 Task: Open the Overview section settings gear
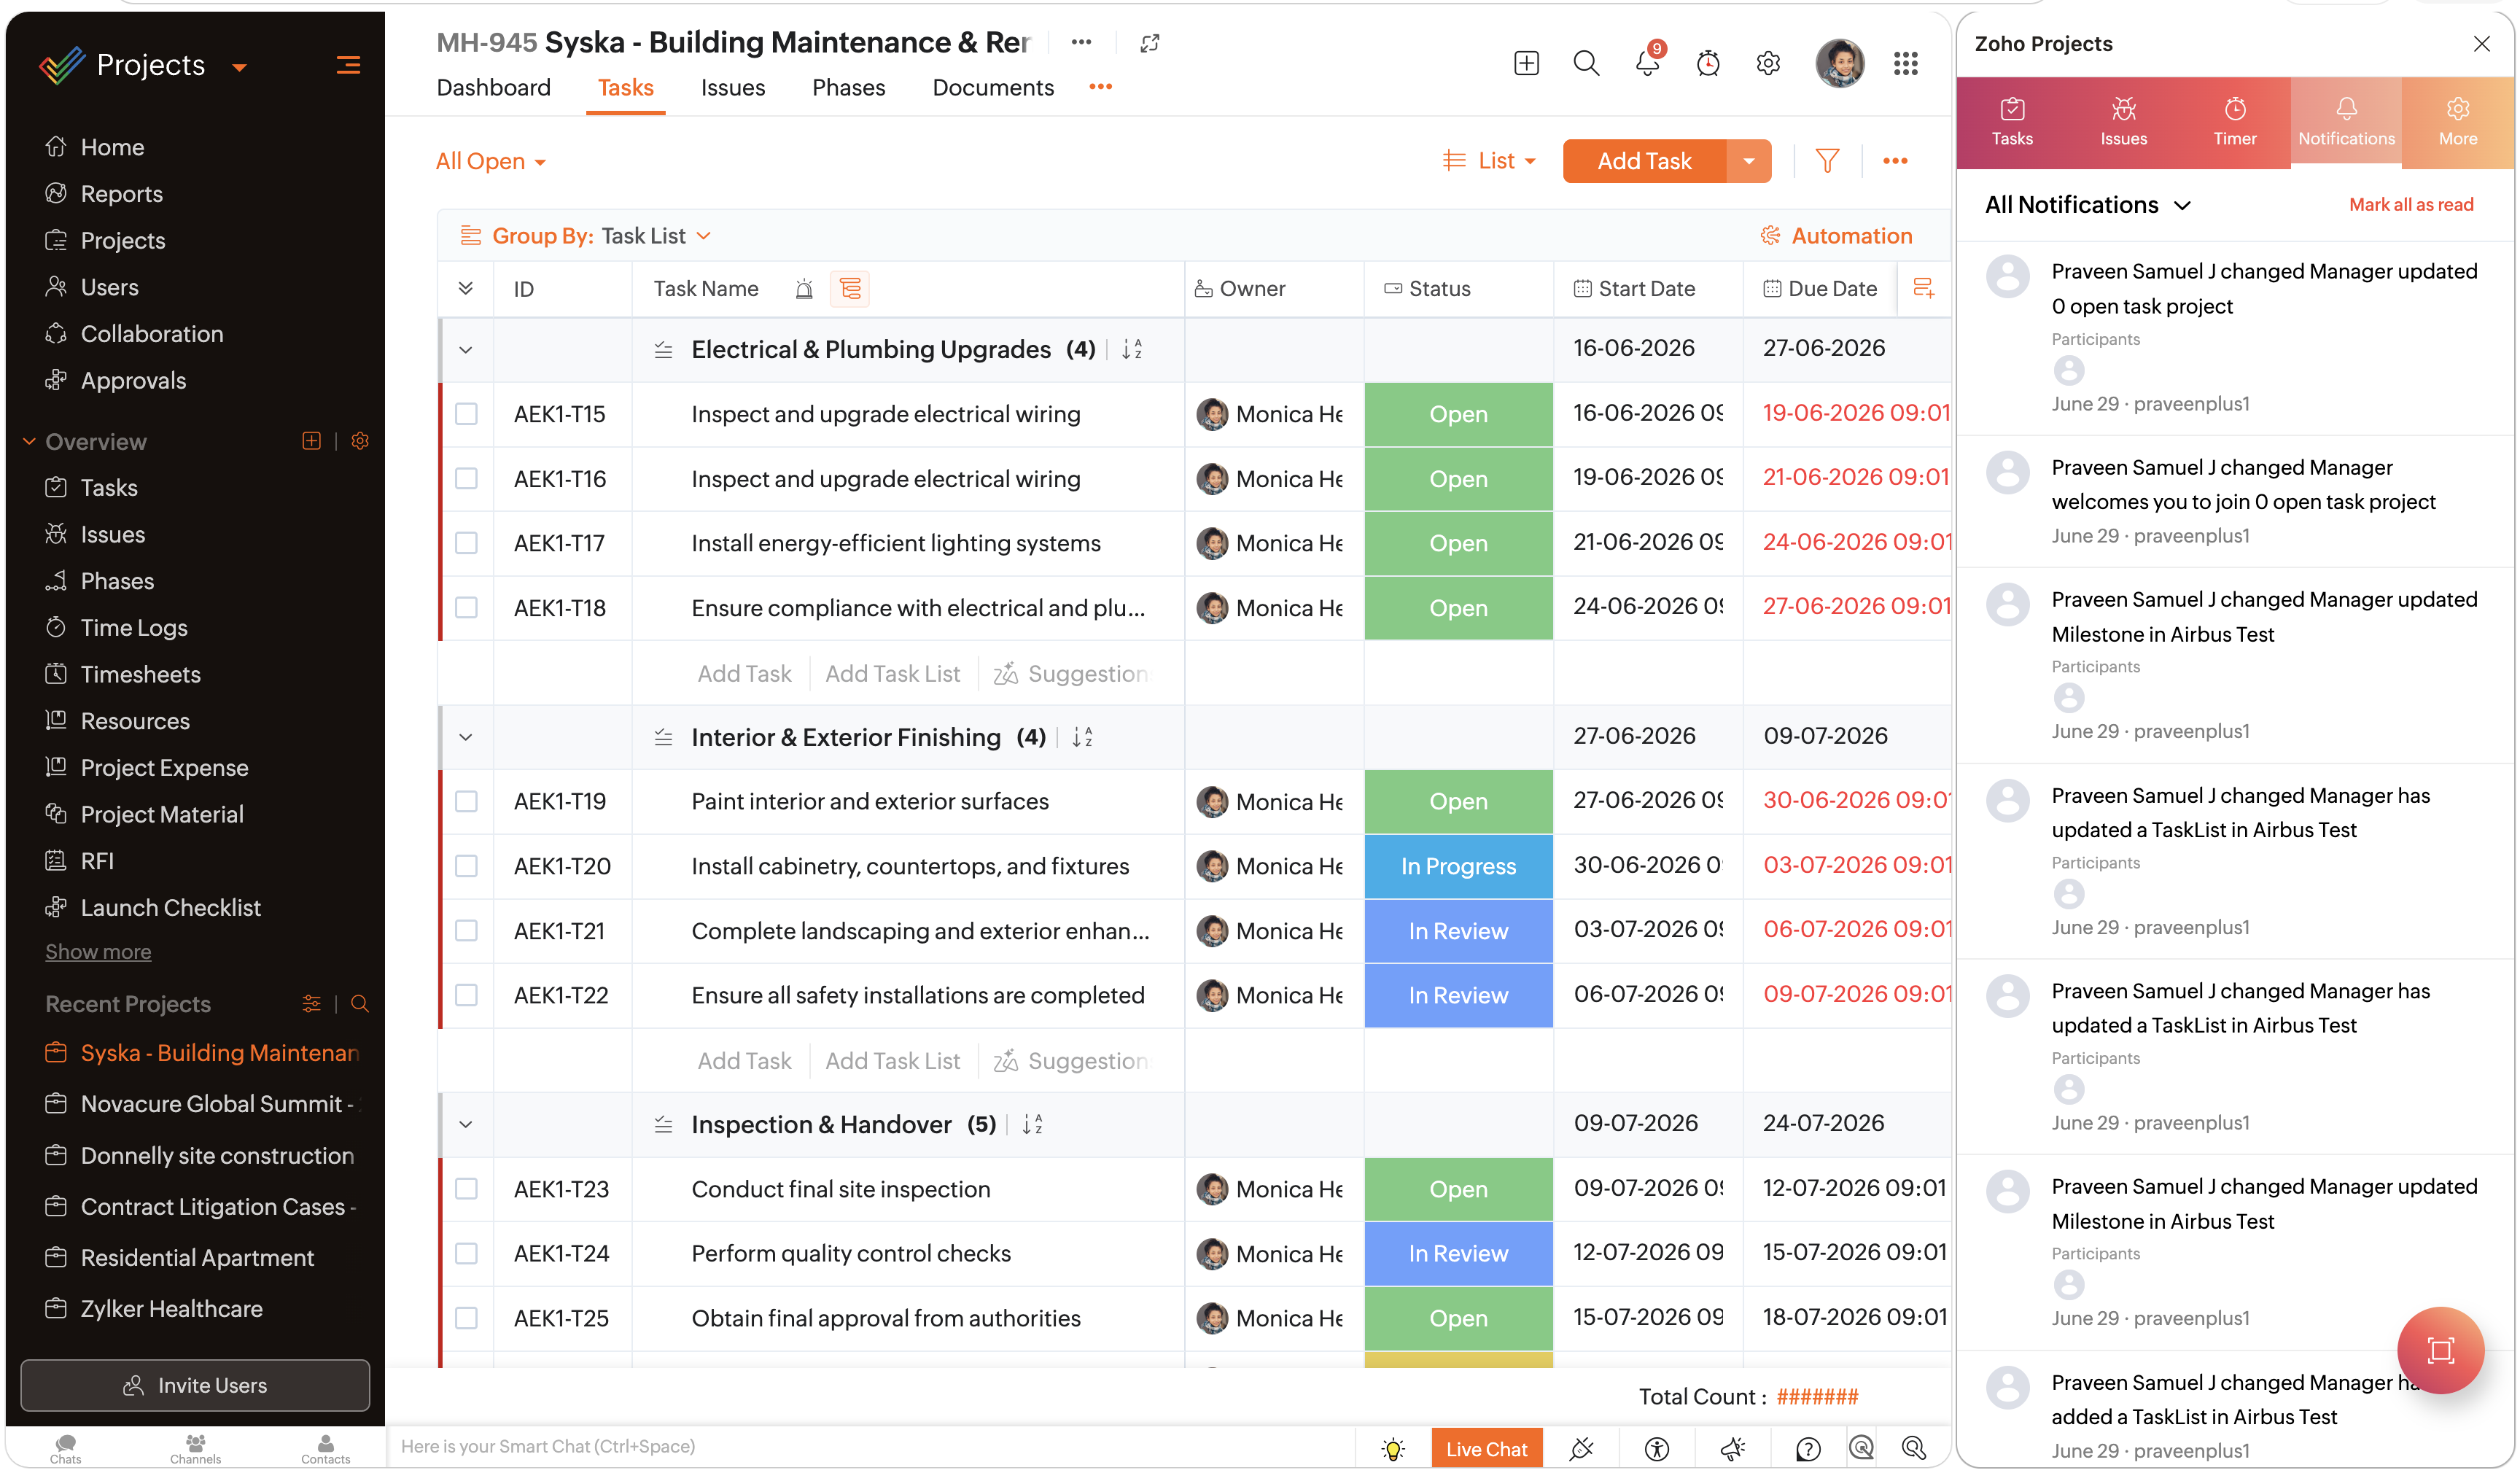[360, 441]
